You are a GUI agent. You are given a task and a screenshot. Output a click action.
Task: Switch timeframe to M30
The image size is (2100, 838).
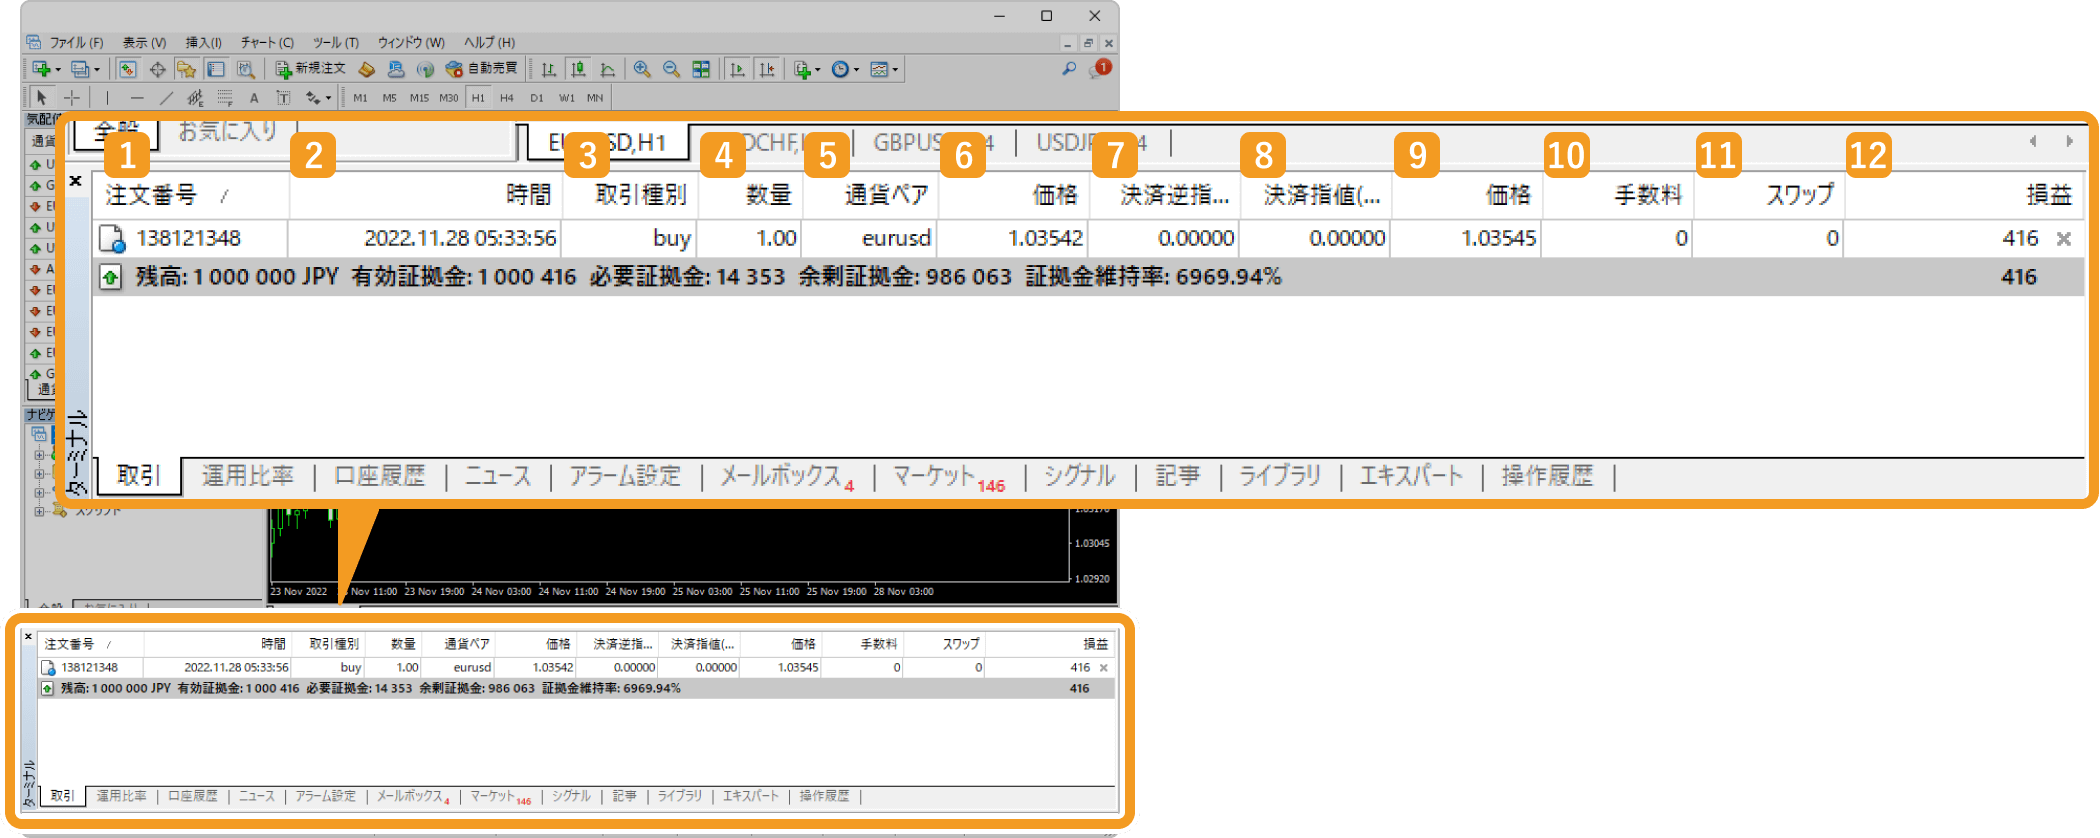click(x=449, y=98)
